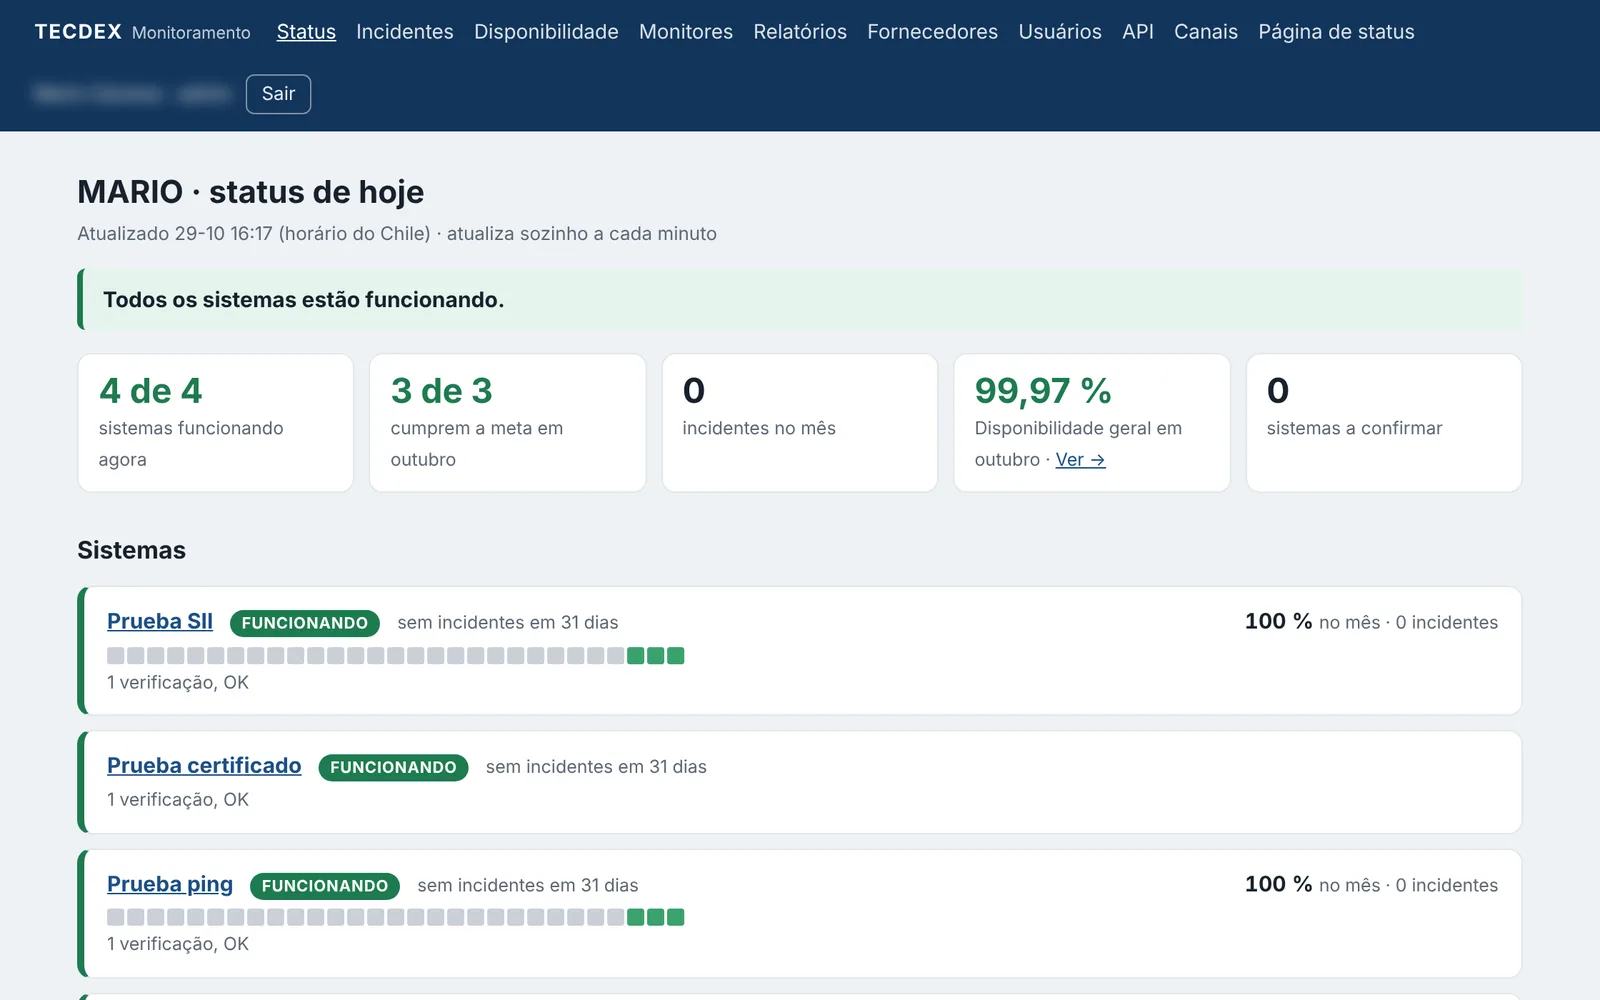Open the Status menu item
The width and height of the screenshot is (1600, 1000).
click(x=306, y=32)
